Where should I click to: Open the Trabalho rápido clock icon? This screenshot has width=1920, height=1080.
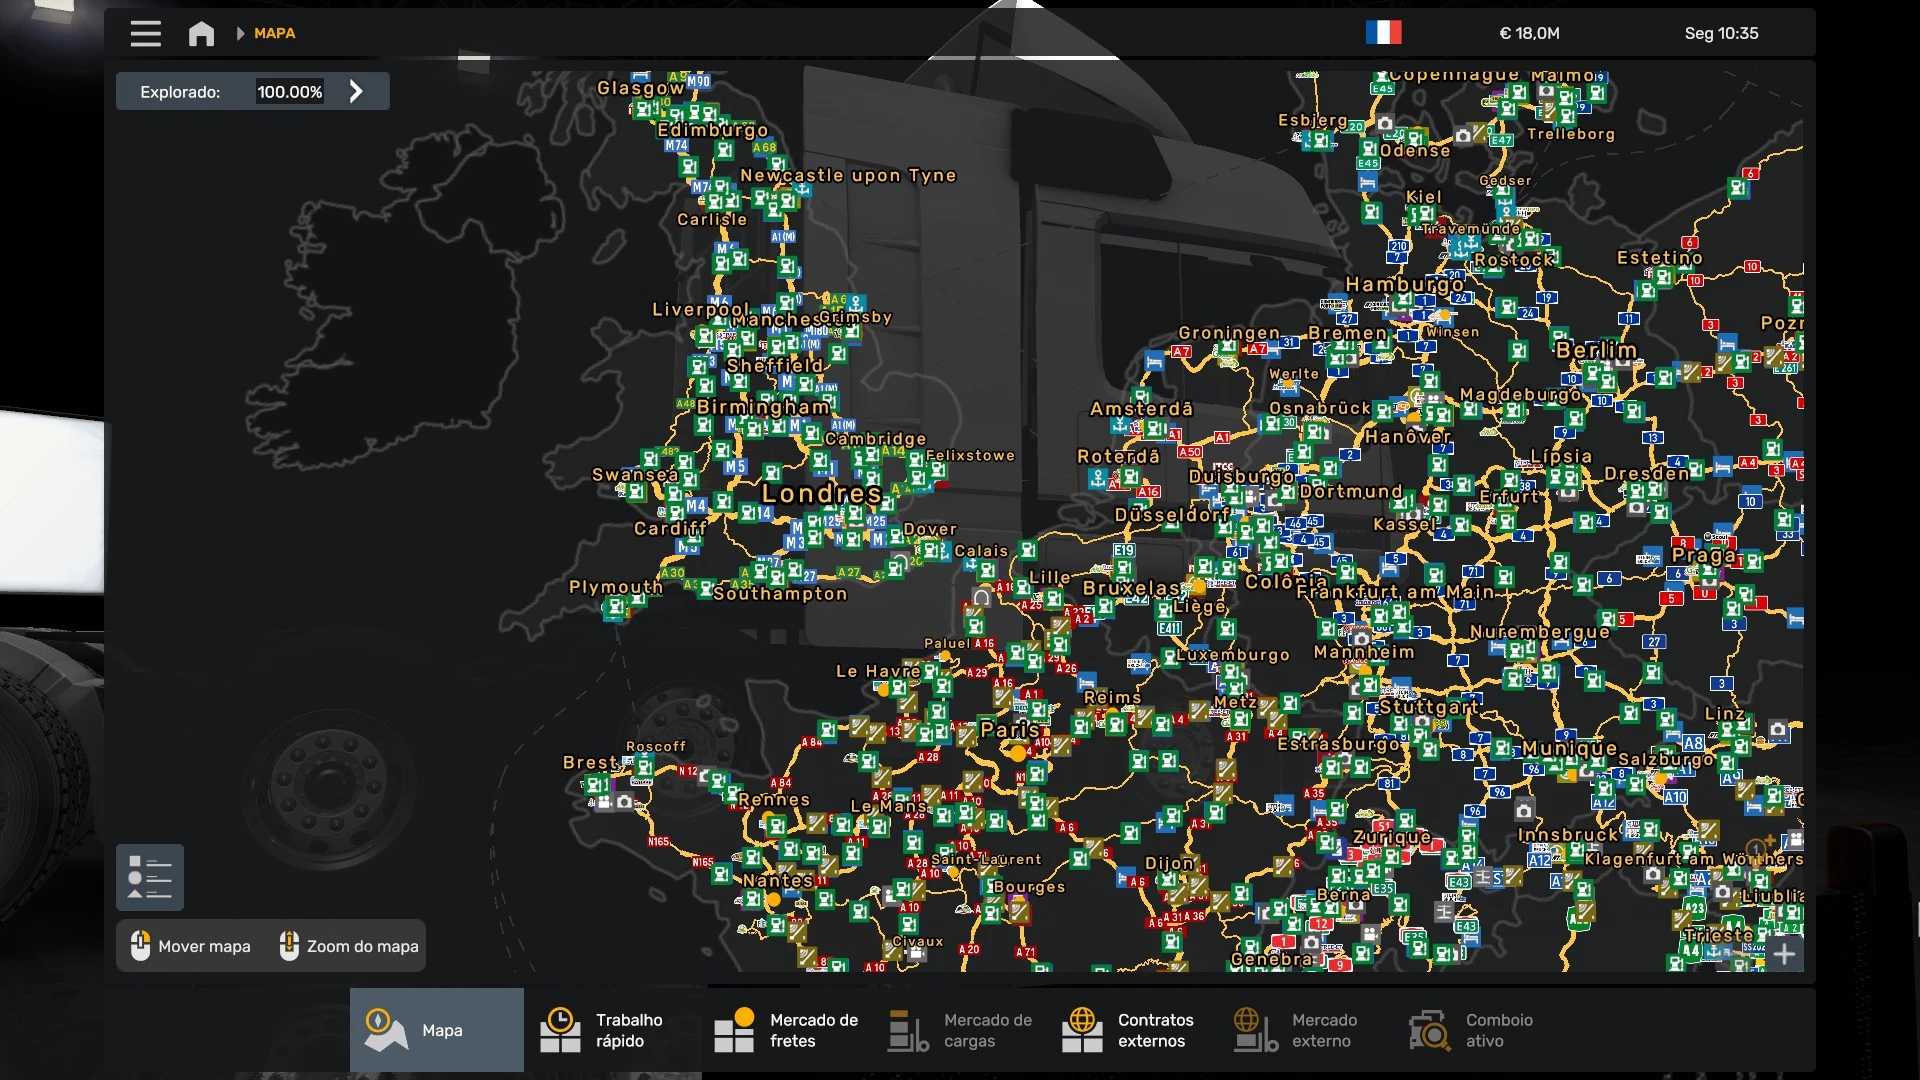(x=560, y=1030)
